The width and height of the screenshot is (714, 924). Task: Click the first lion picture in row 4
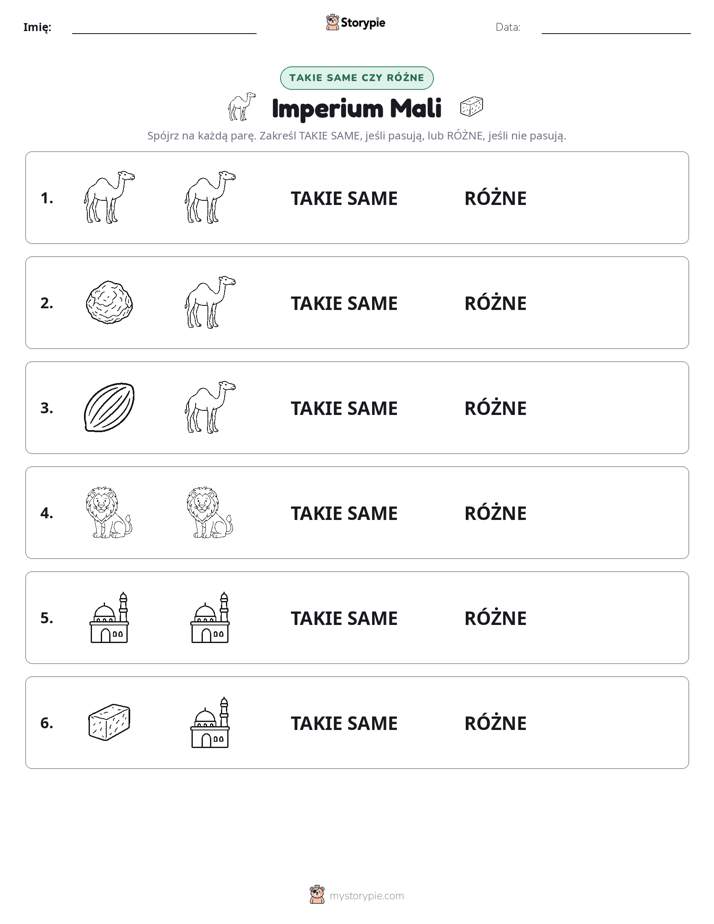coord(109,512)
